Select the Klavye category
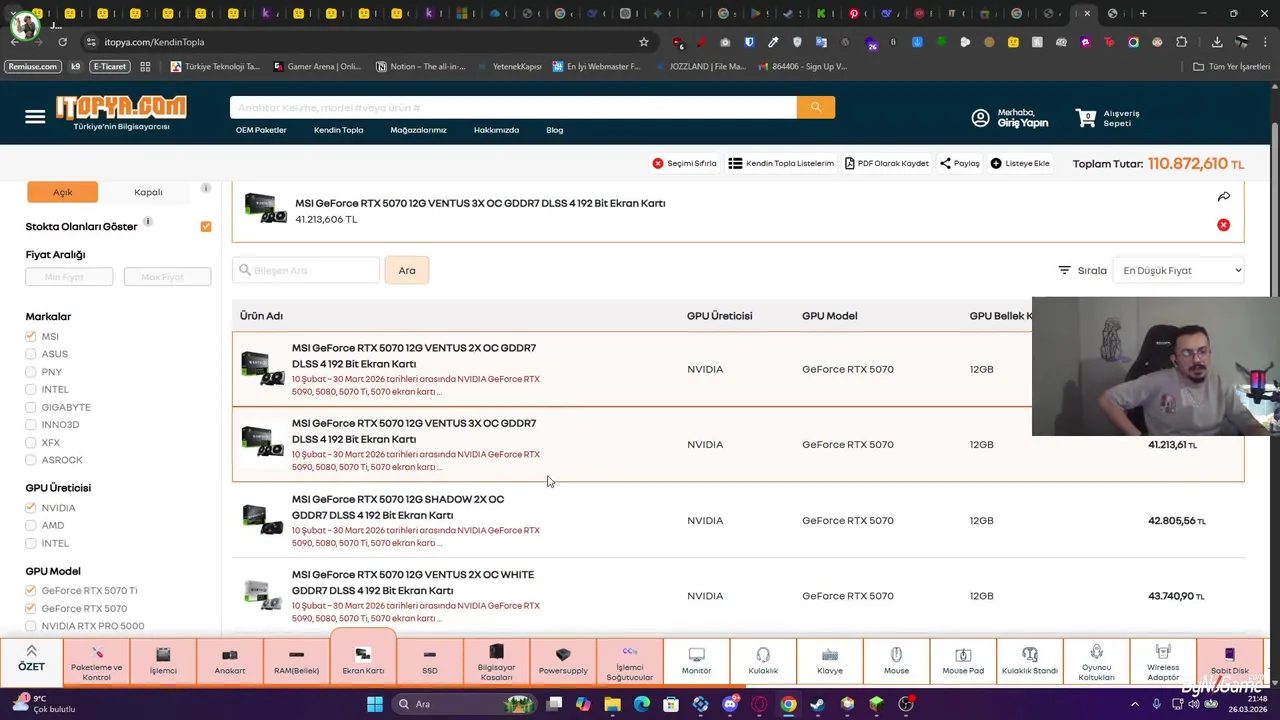 830,660
